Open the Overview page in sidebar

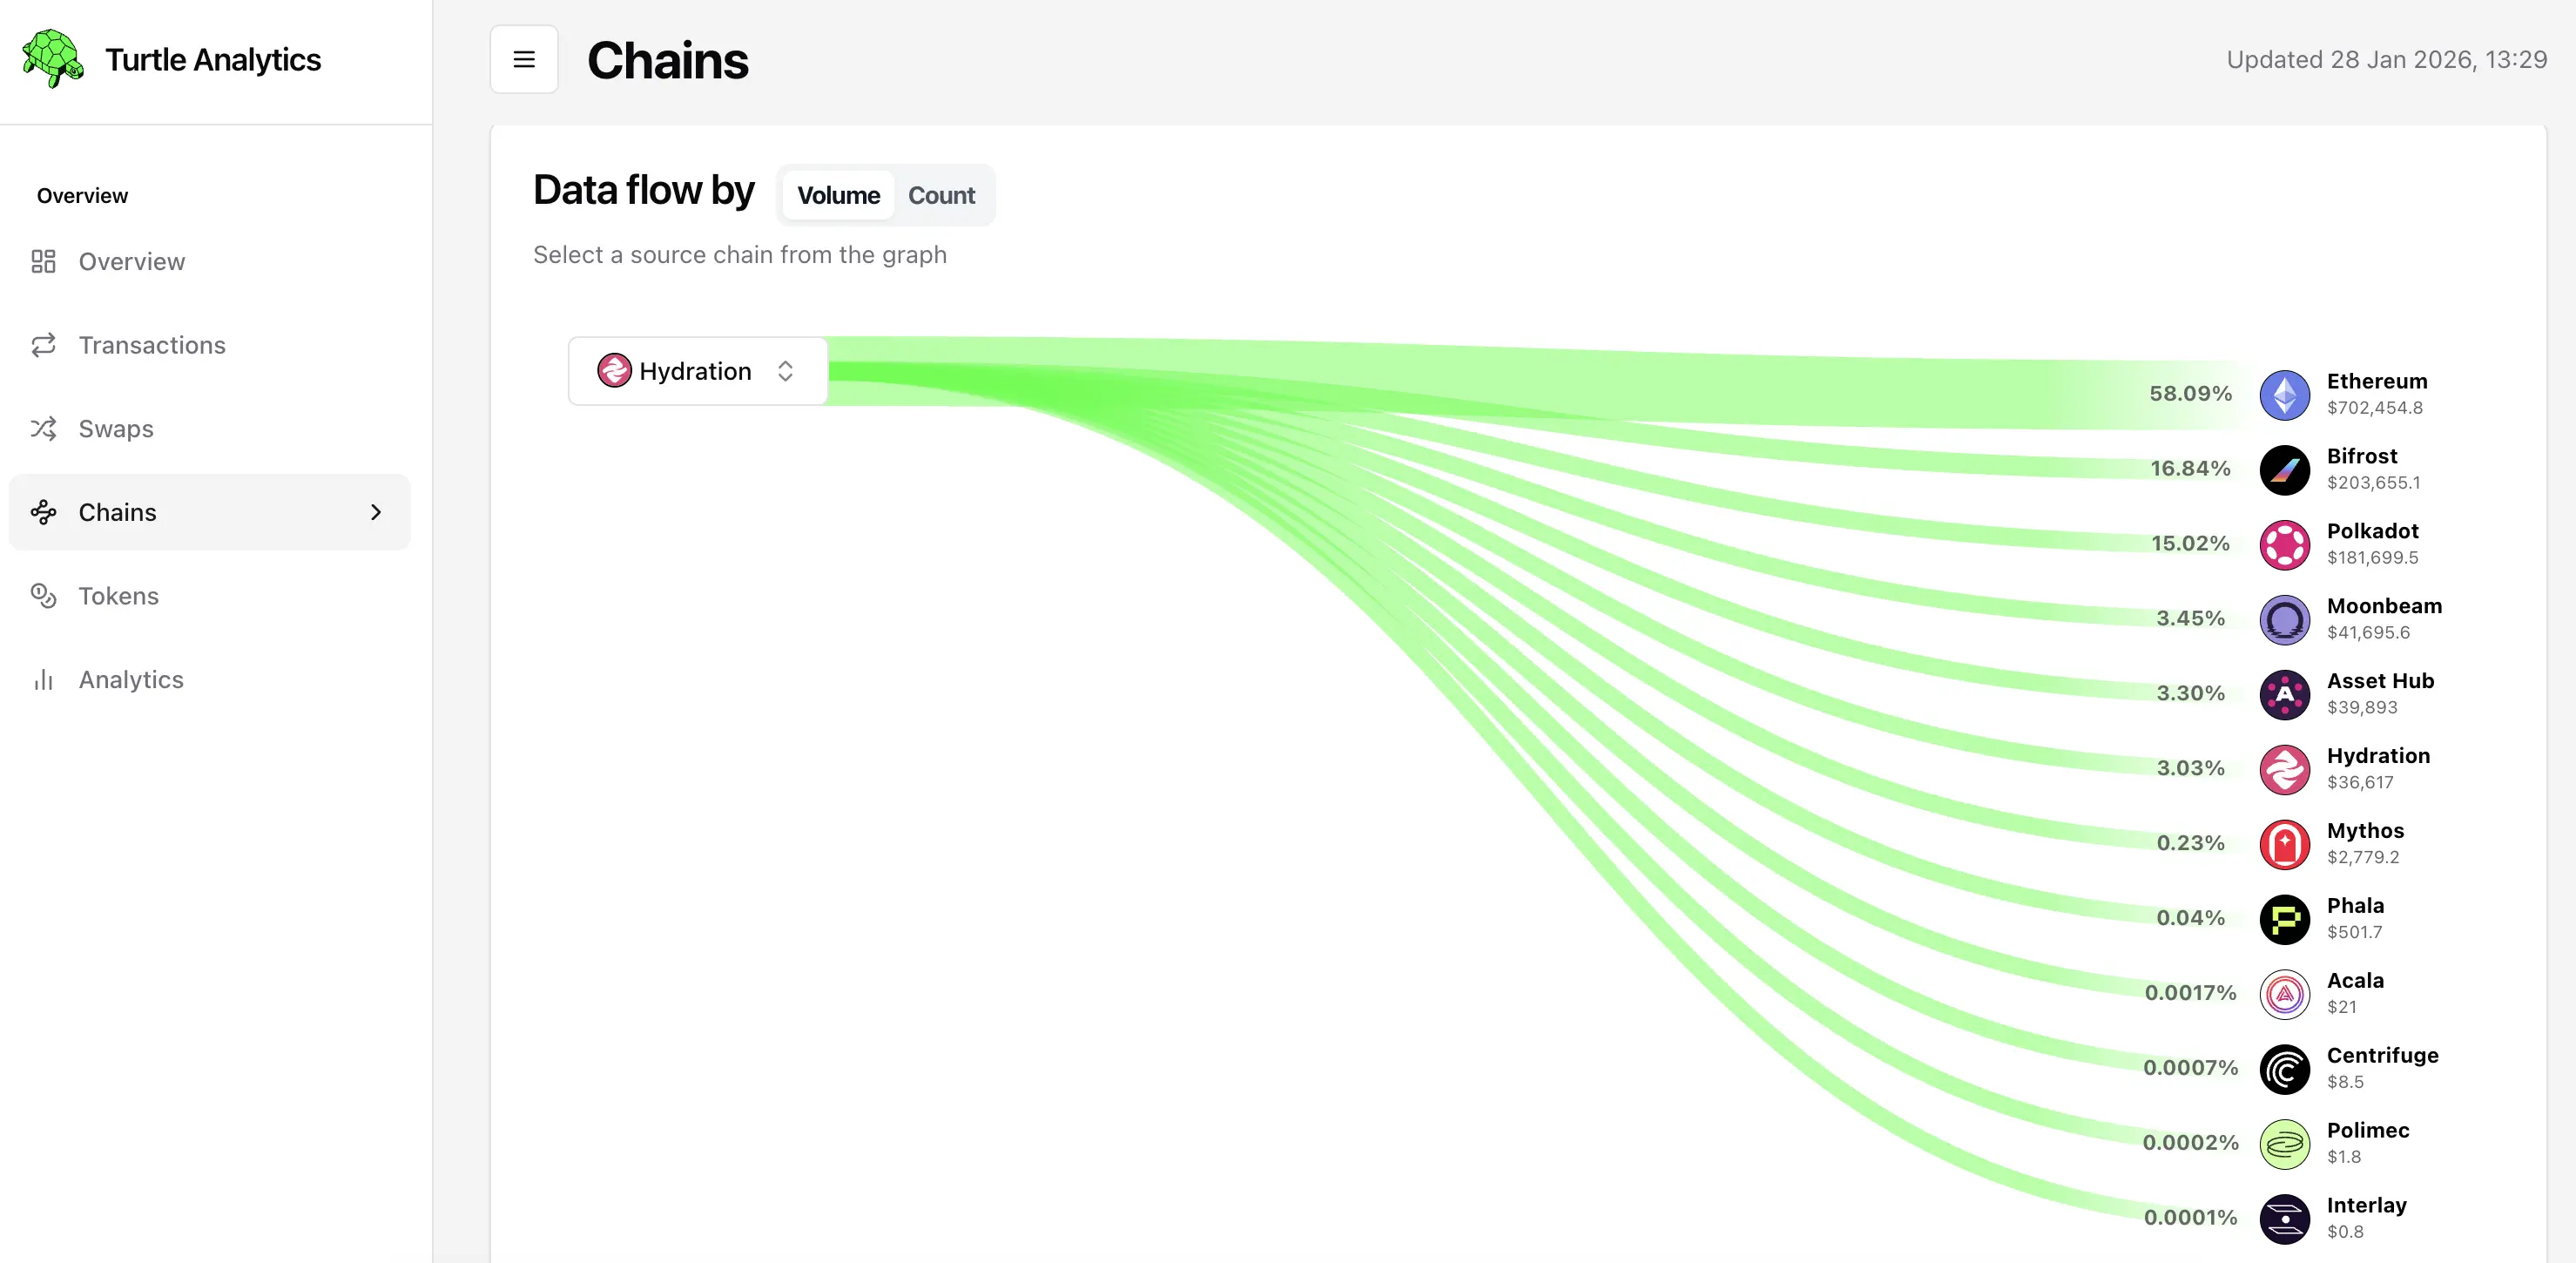click(131, 262)
